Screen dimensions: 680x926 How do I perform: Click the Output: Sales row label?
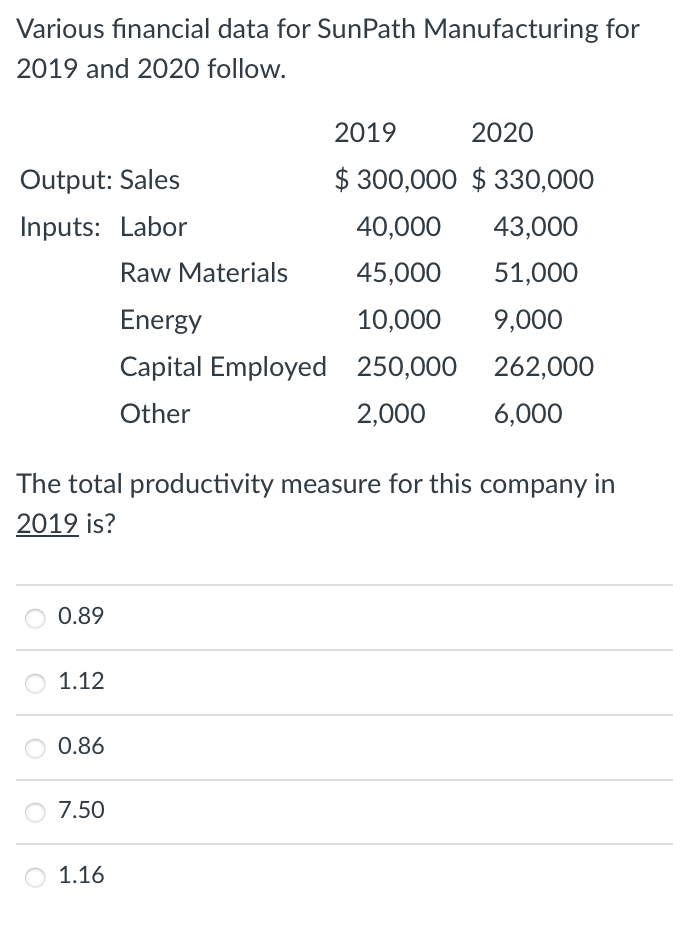point(100,180)
